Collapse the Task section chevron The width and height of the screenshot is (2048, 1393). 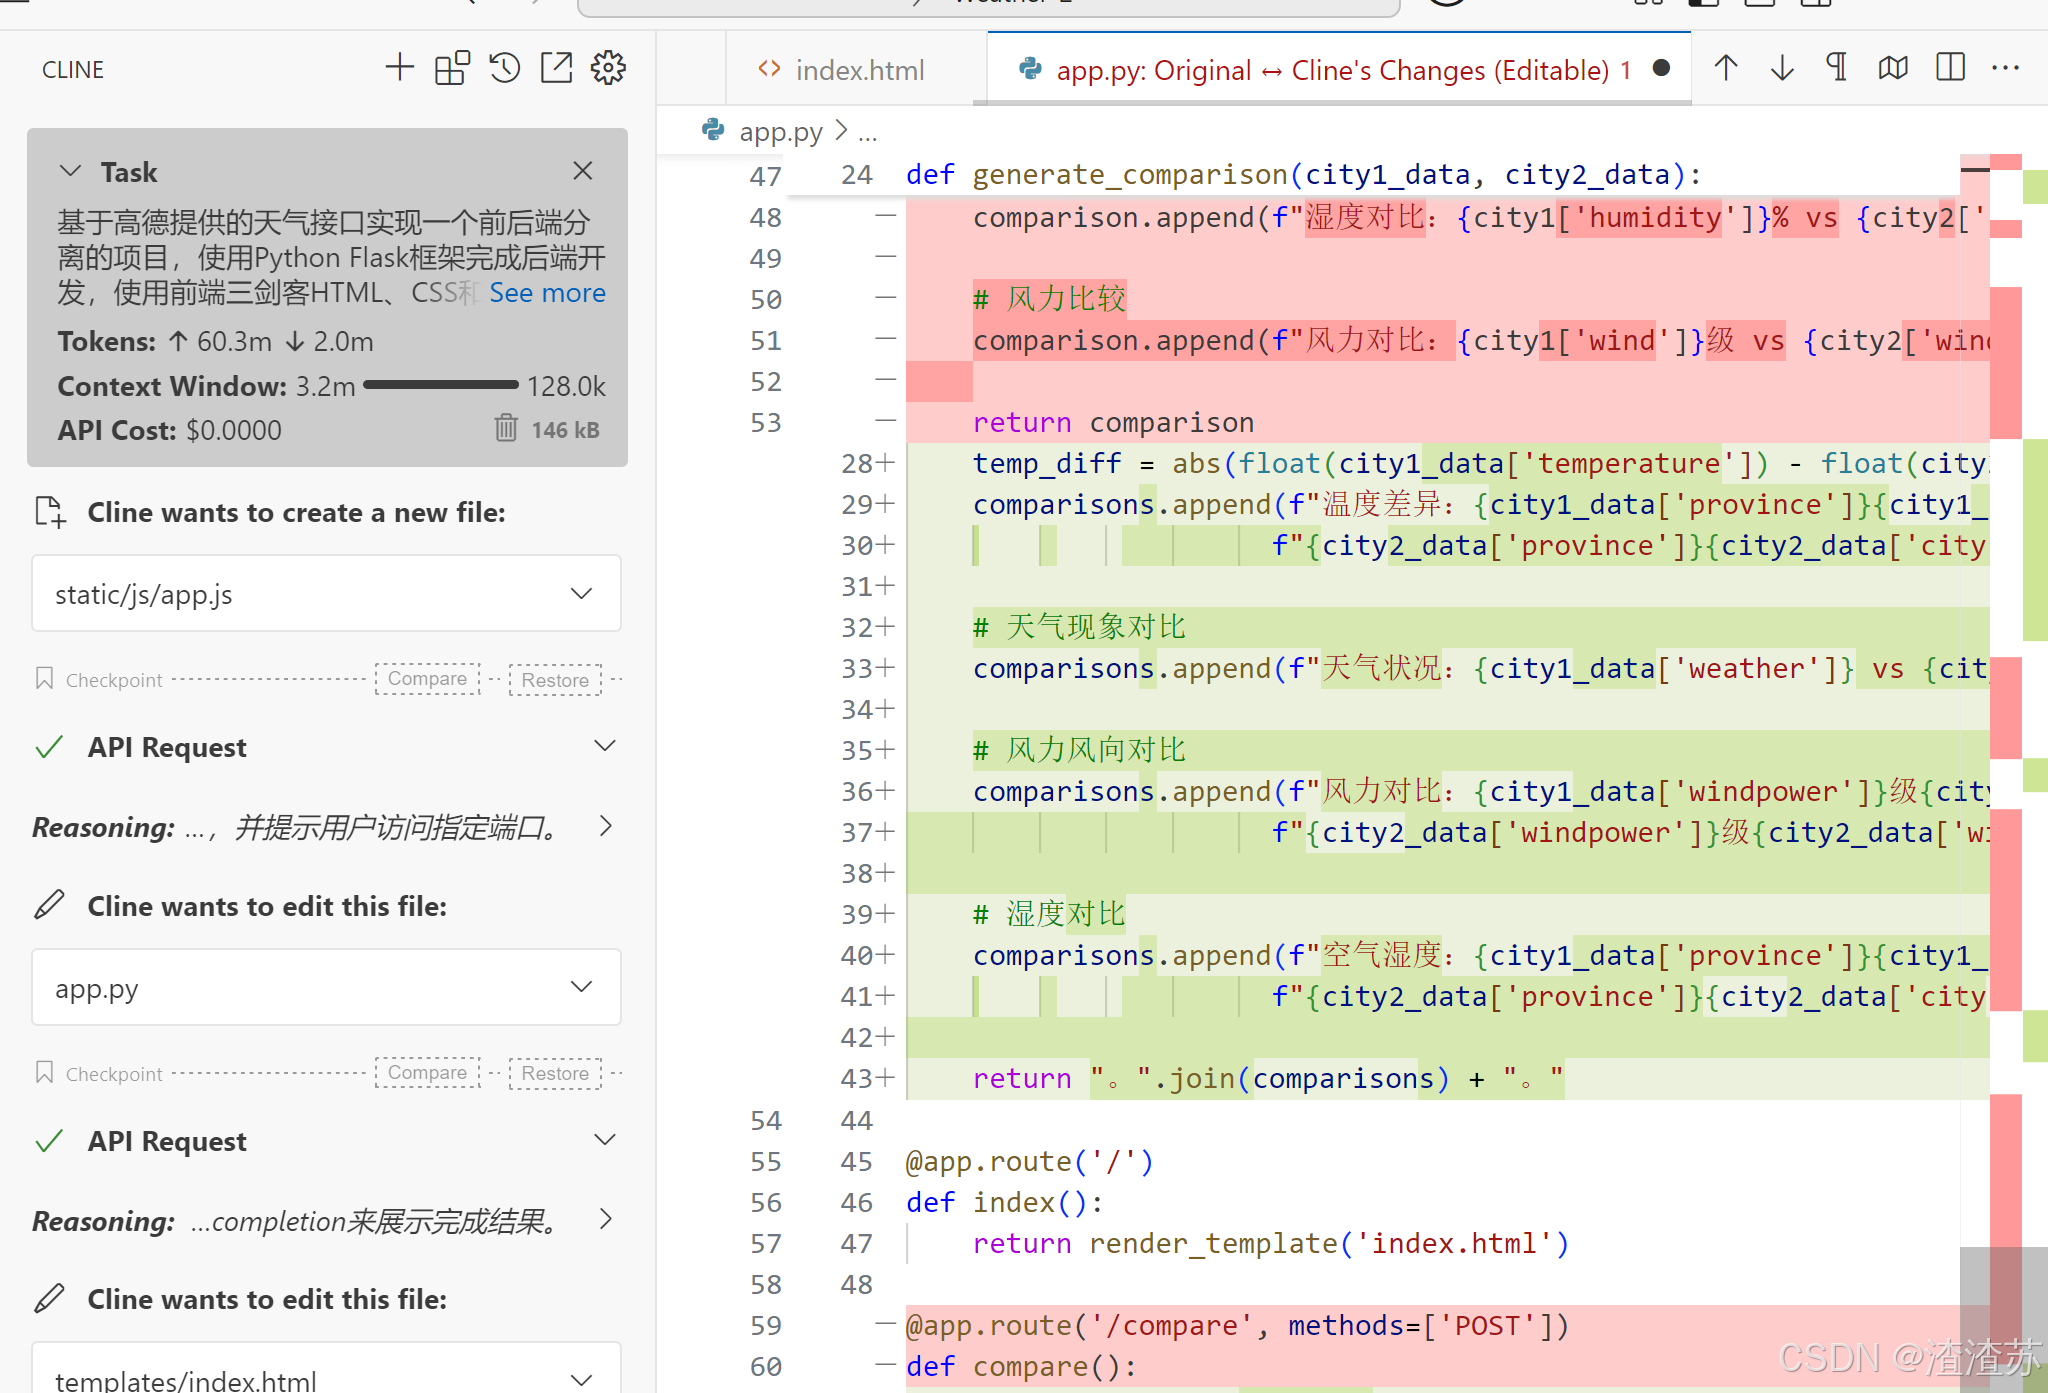click(x=70, y=172)
